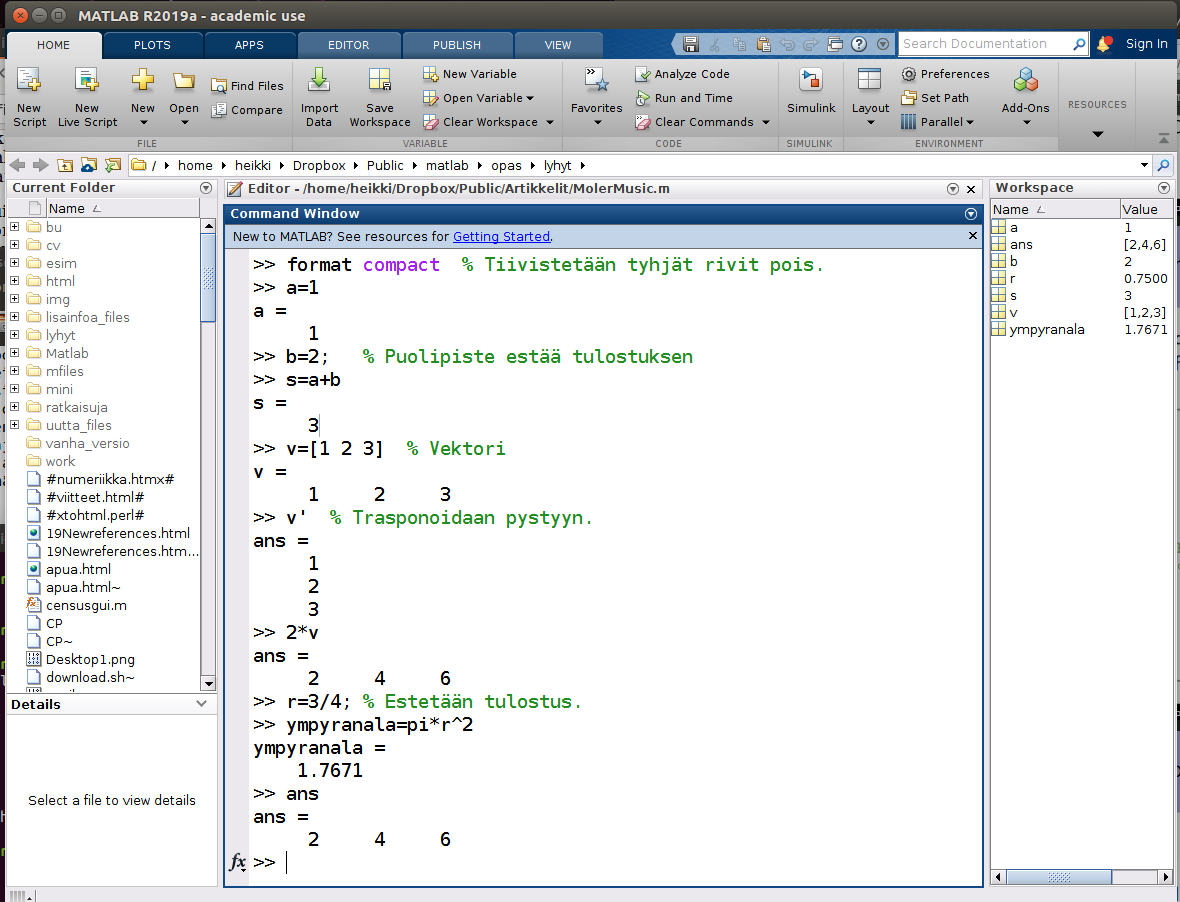The width and height of the screenshot is (1180, 902).
Task: Select the censusgui.m file
Action: [x=86, y=606]
